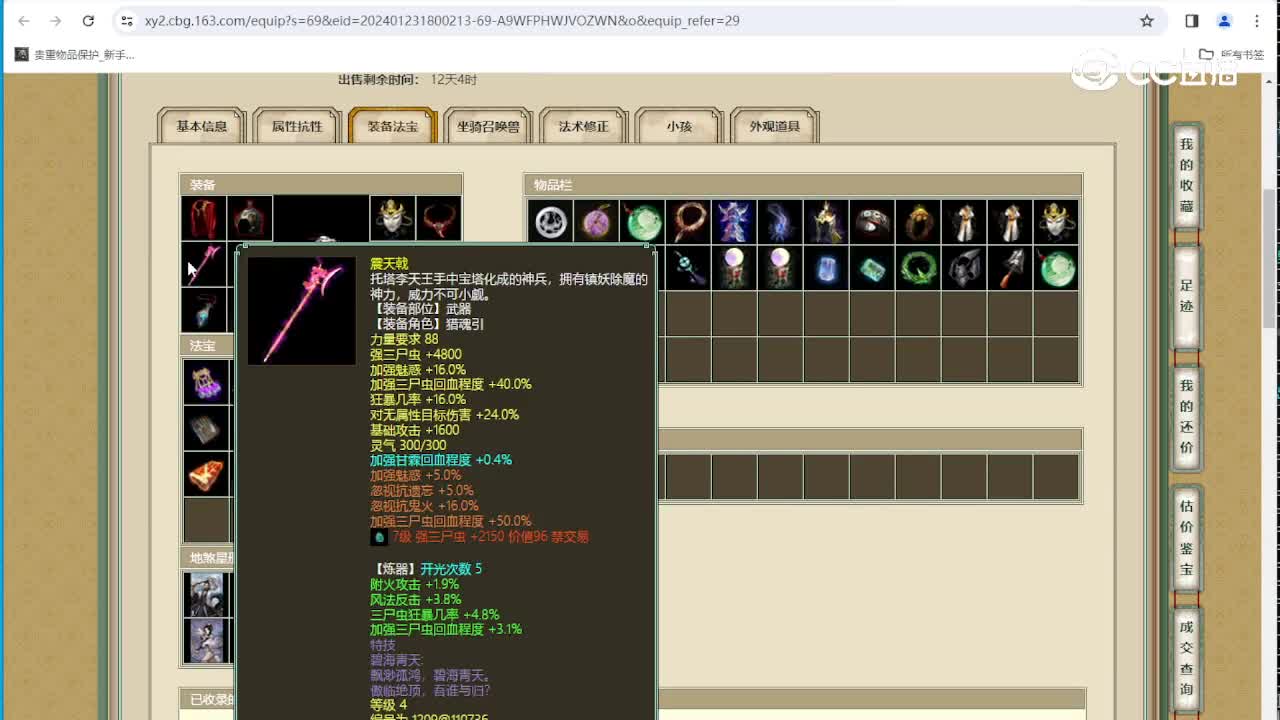The width and height of the screenshot is (1280, 720).
Task: Click the red cloak equipment icon
Action: point(204,218)
